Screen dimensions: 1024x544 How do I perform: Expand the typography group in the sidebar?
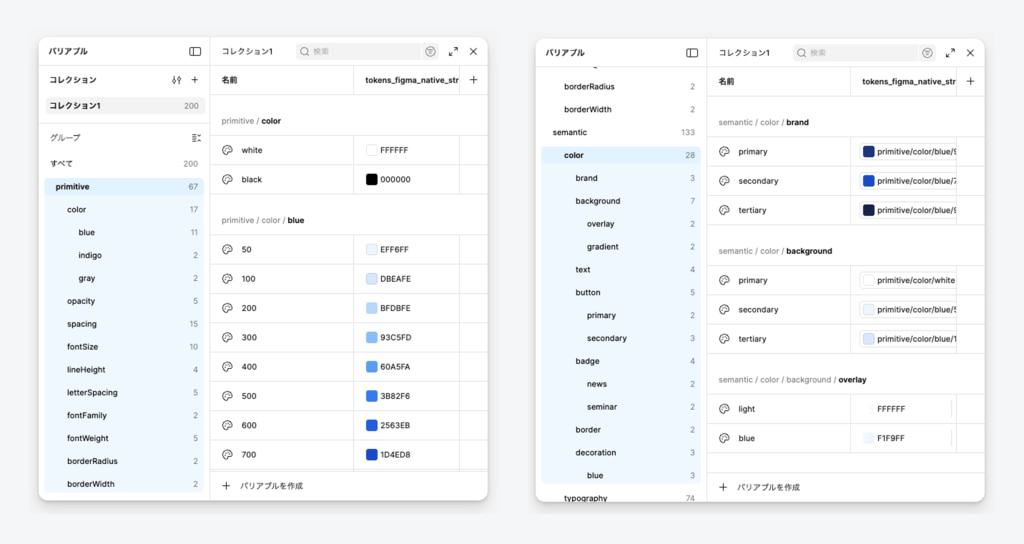[x=585, y=498]
